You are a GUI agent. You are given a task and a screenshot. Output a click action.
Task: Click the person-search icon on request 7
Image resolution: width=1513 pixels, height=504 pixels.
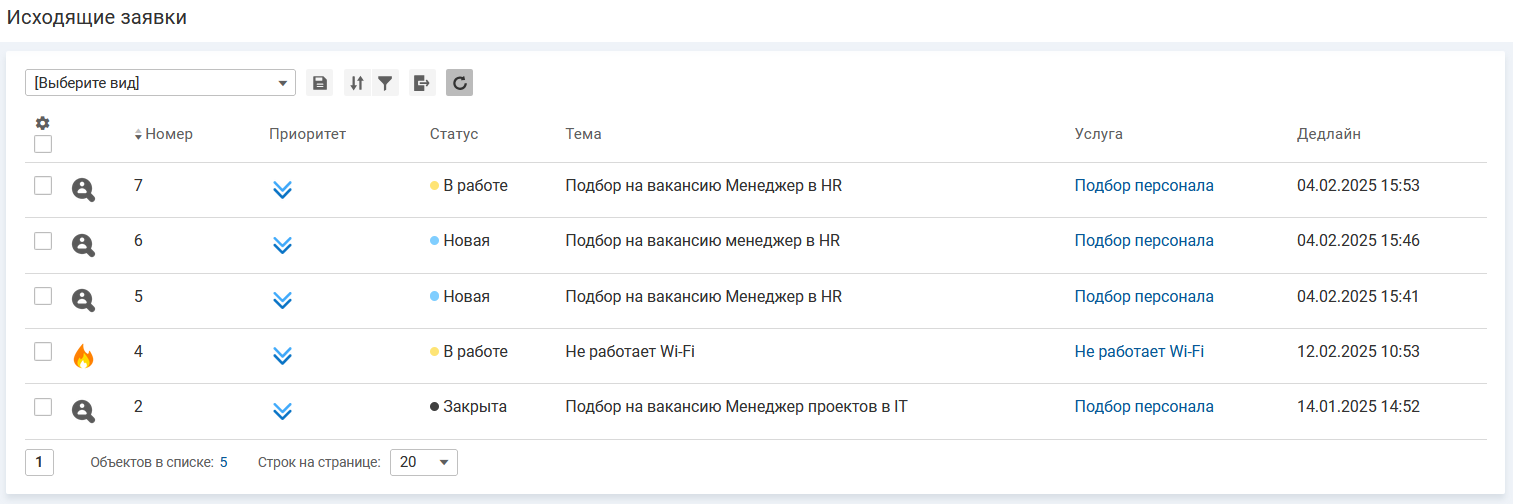point(83,189)
